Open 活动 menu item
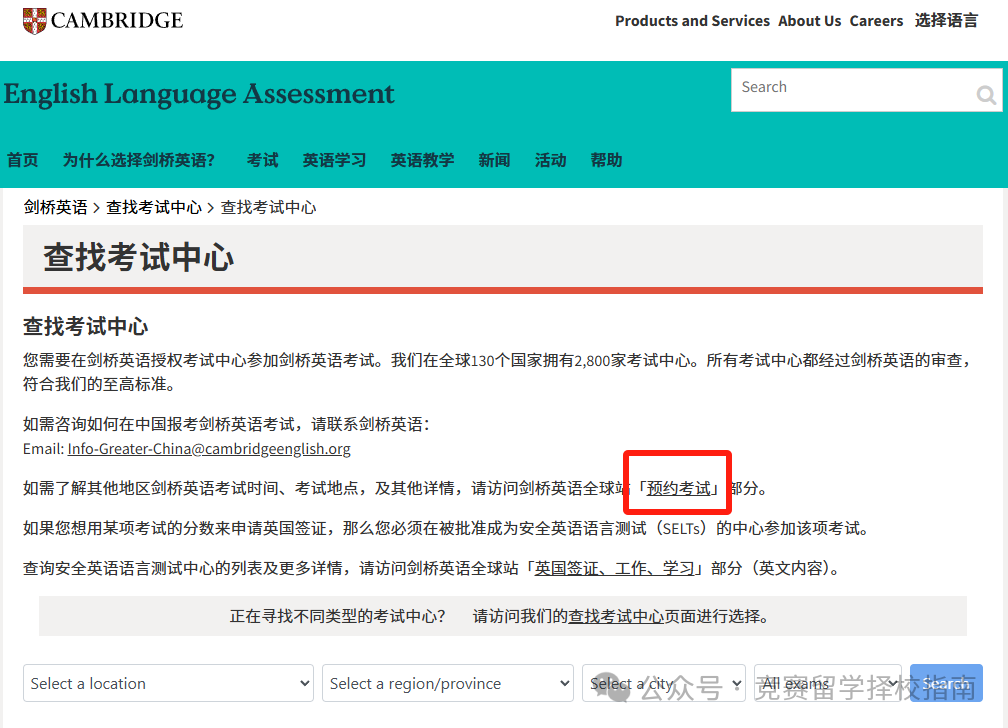Image resolution: width=1008 pixels, height=728 pixels. pos(550,160)
